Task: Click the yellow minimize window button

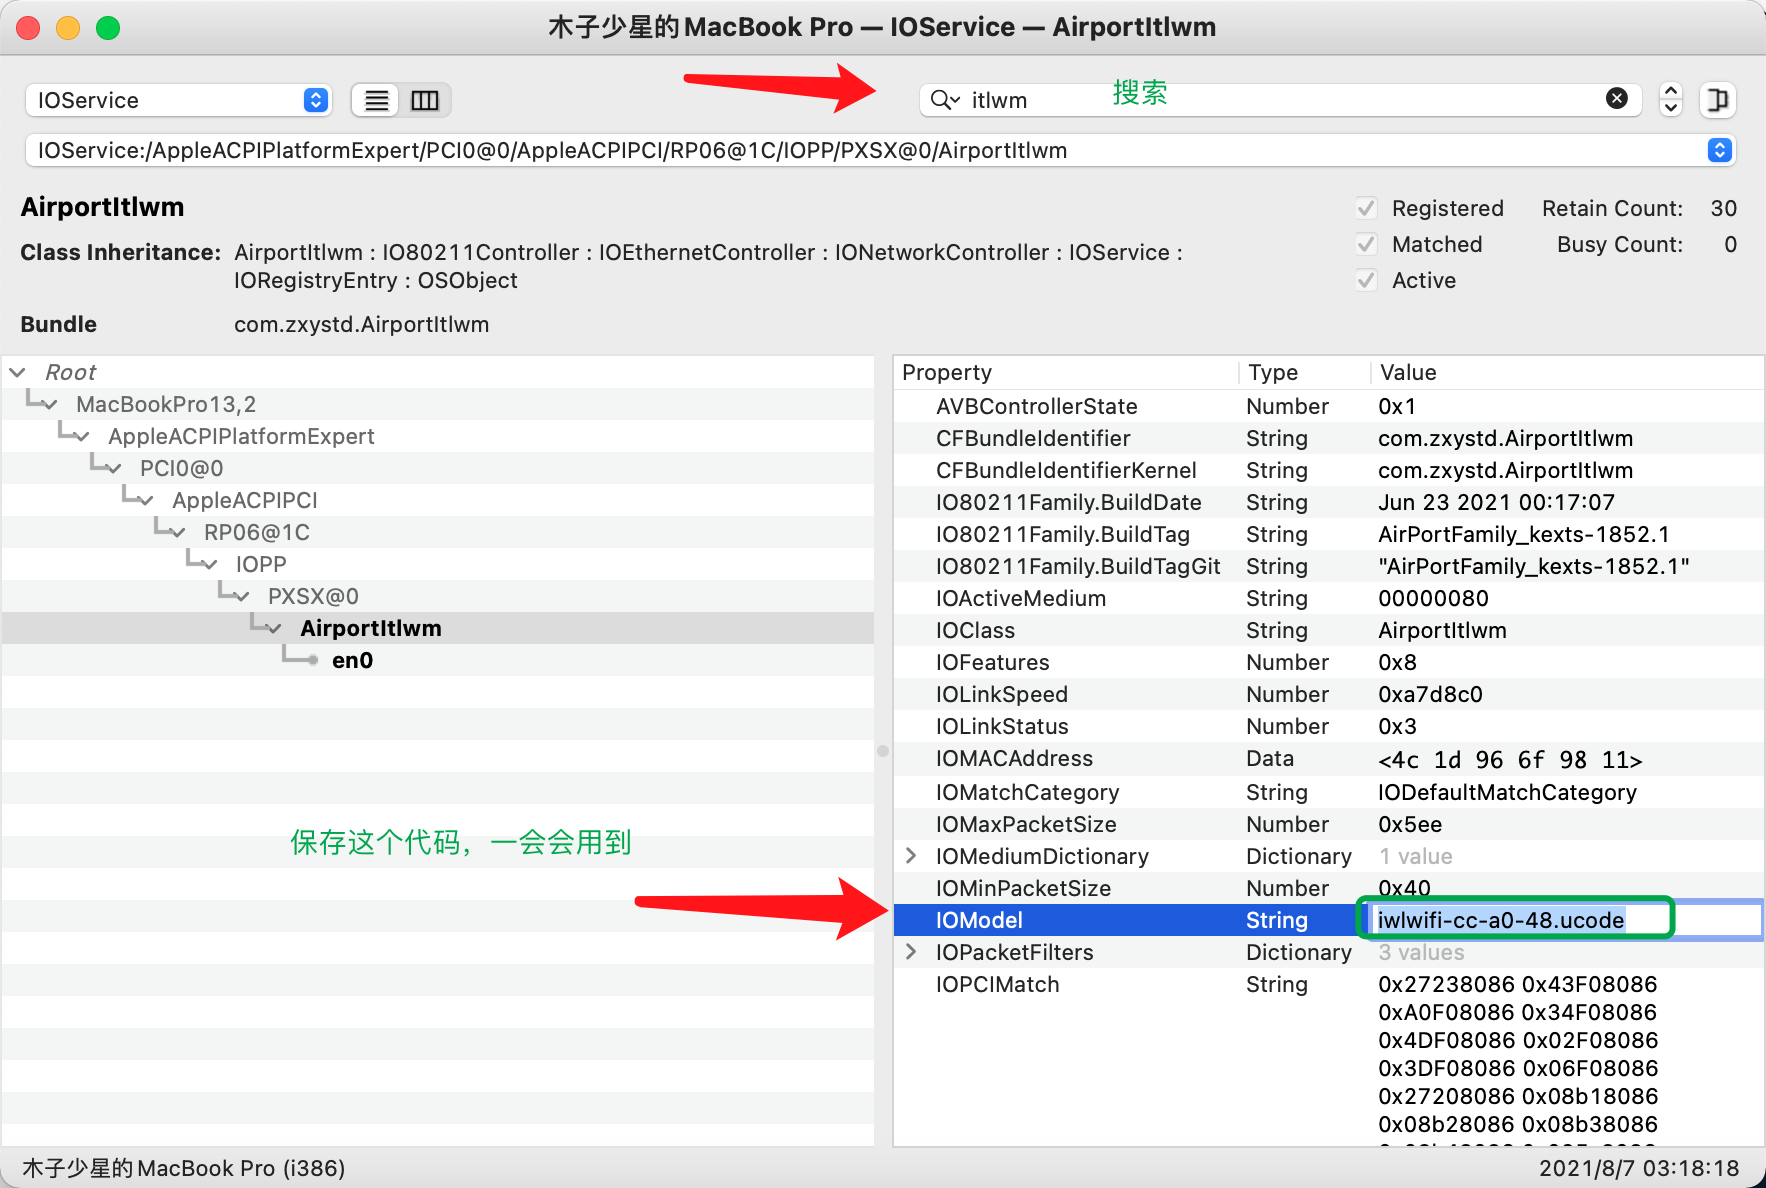Action: (x=68, y=28)
